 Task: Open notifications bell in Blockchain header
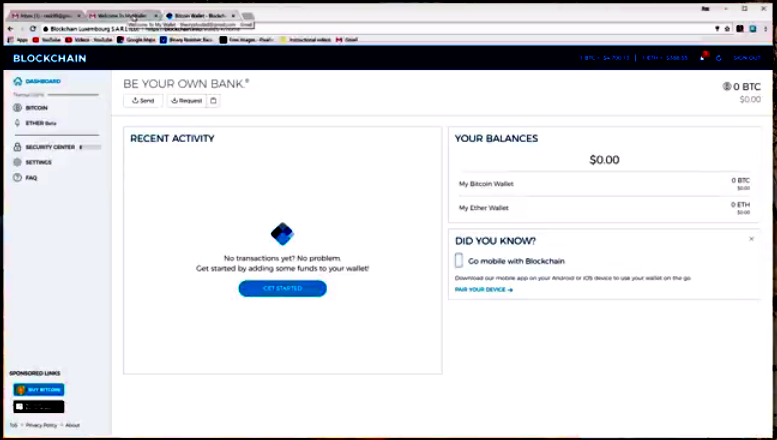click(703, 57)
